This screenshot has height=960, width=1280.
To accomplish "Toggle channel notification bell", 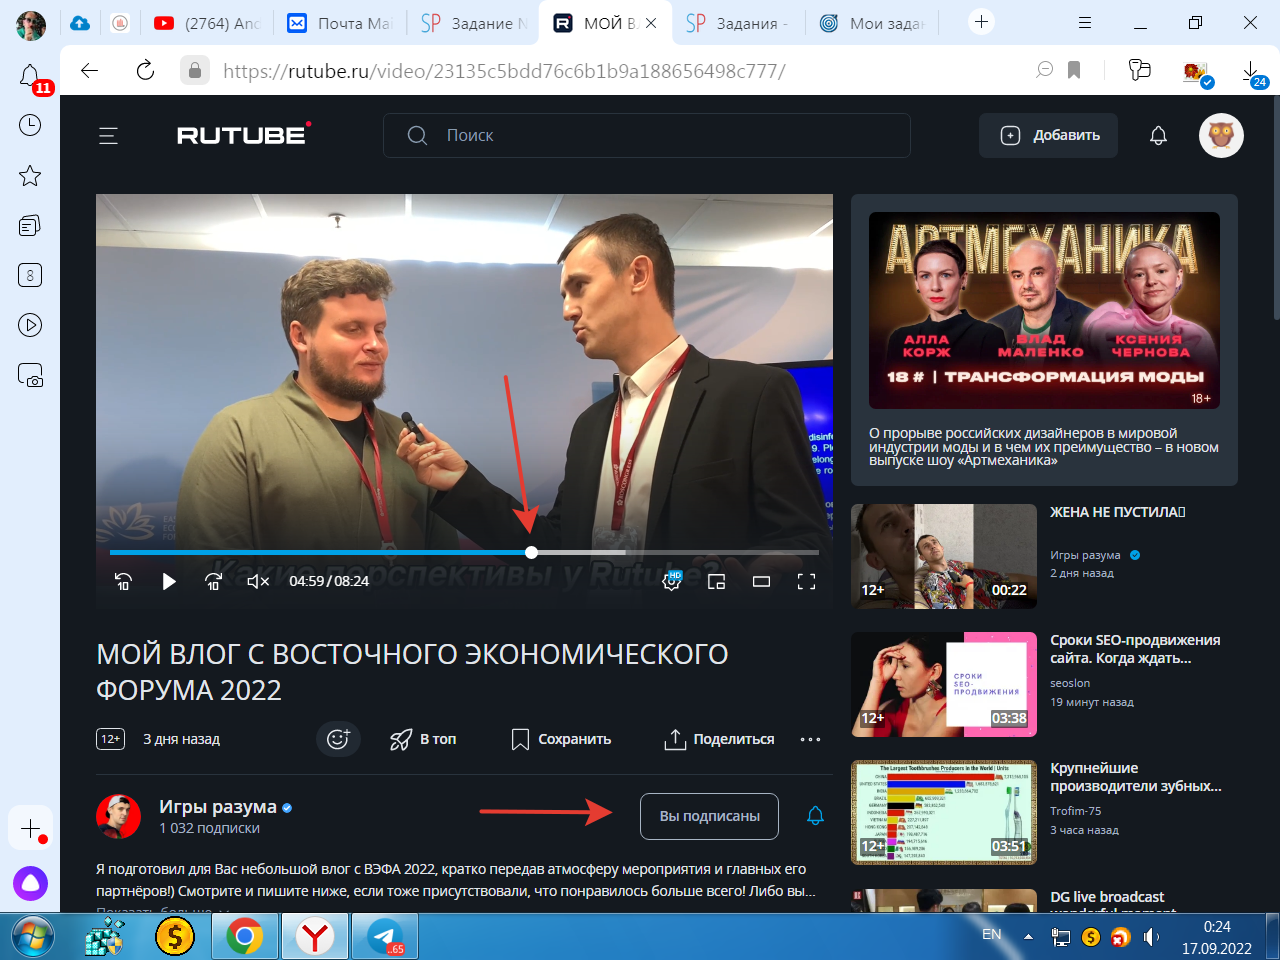I will click(x=815, y=816).
